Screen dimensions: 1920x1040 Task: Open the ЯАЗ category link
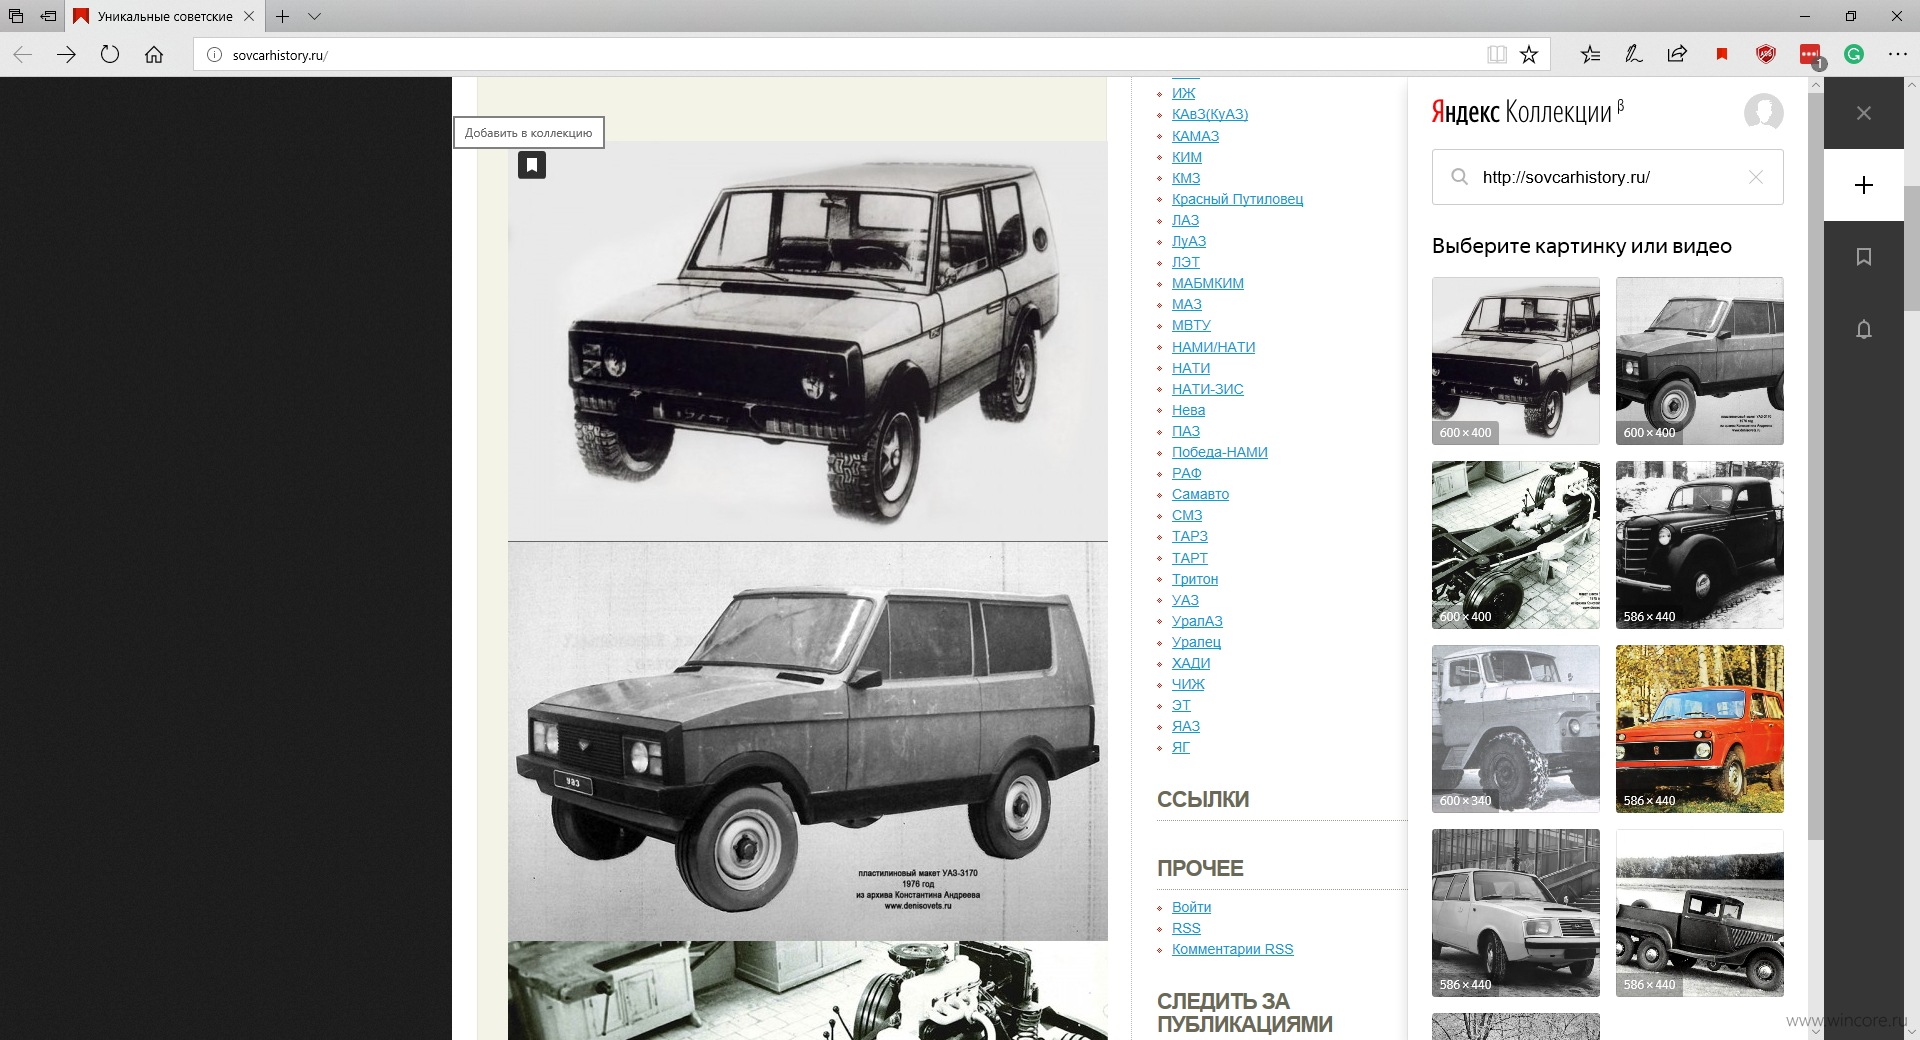(1186, 726)
